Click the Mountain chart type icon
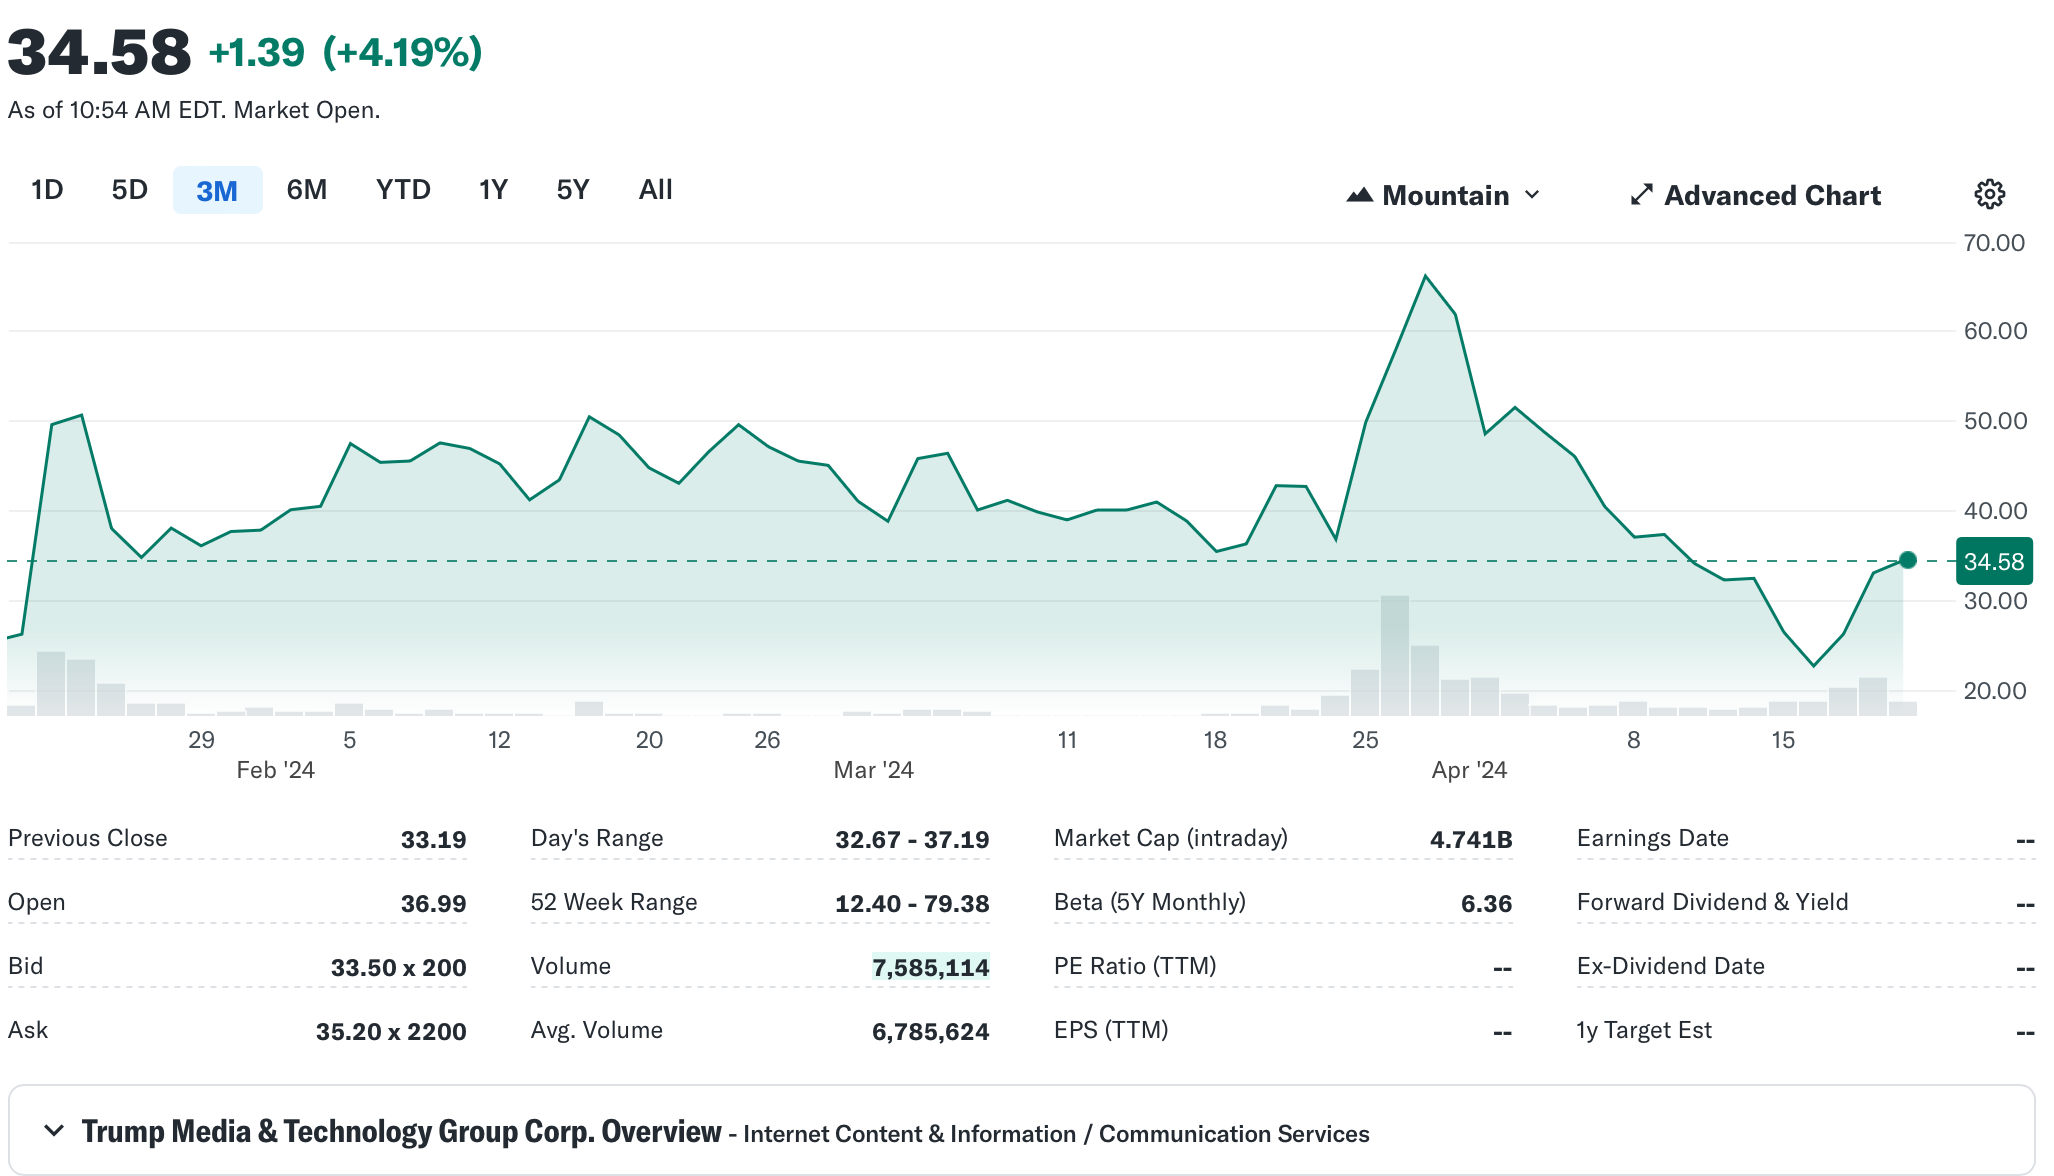 coord(1359,195)
